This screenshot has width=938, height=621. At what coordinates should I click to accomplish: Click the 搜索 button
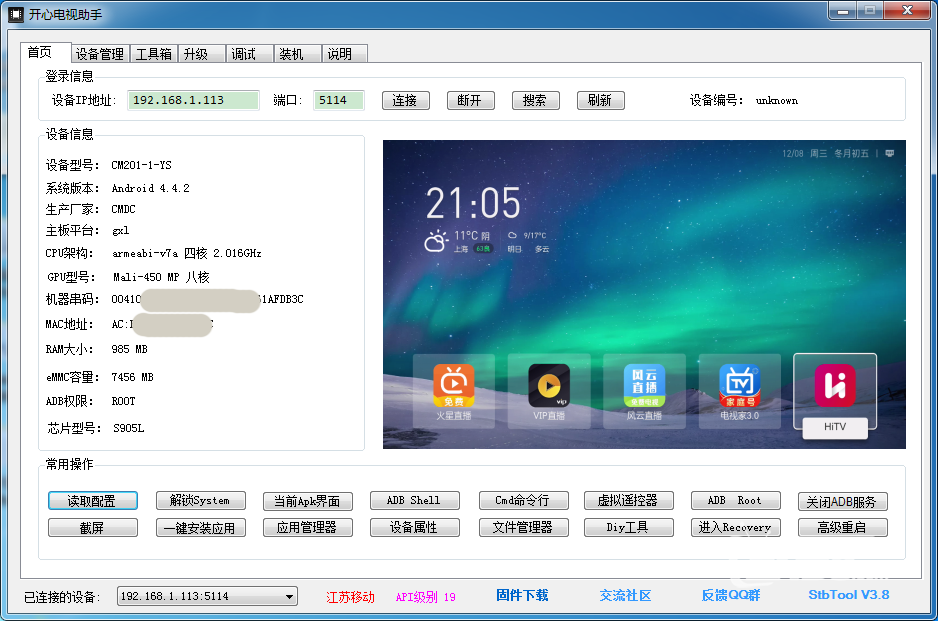click(x=535, y=101)
